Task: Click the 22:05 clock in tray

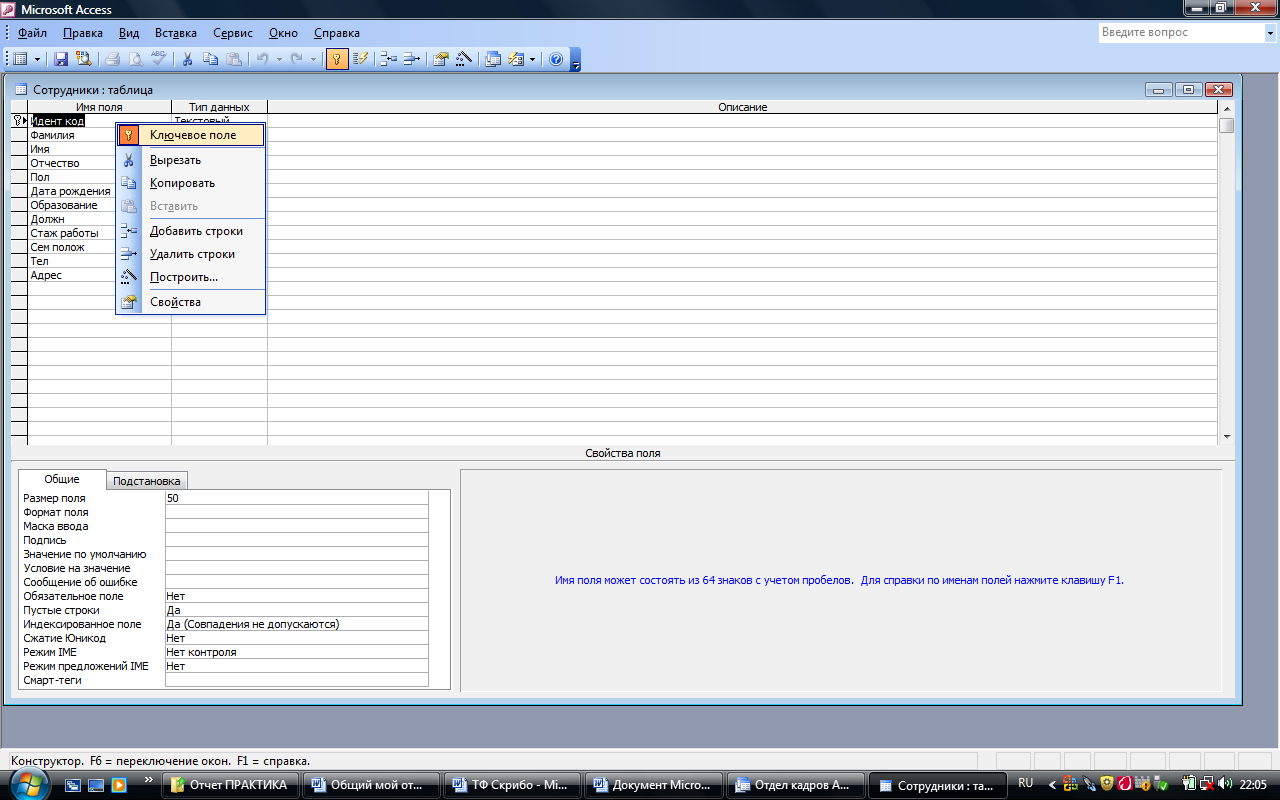Action: (x=1253, y=784)
